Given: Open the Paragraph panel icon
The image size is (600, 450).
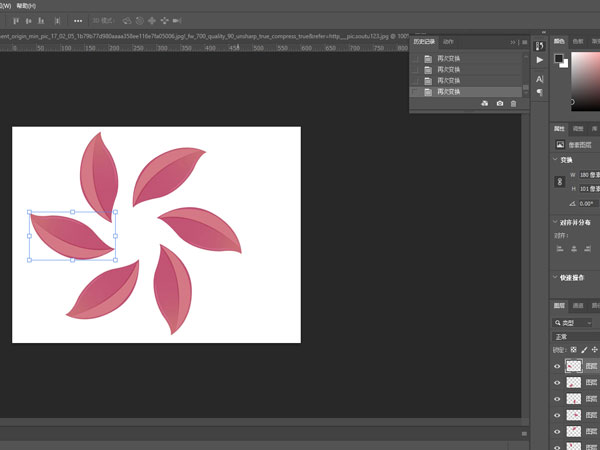Looking at the screenshot, I should pos(540,93).
